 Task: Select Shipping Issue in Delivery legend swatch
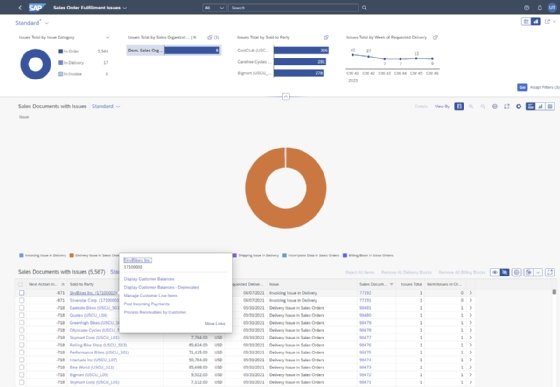[x=235, y=255]
